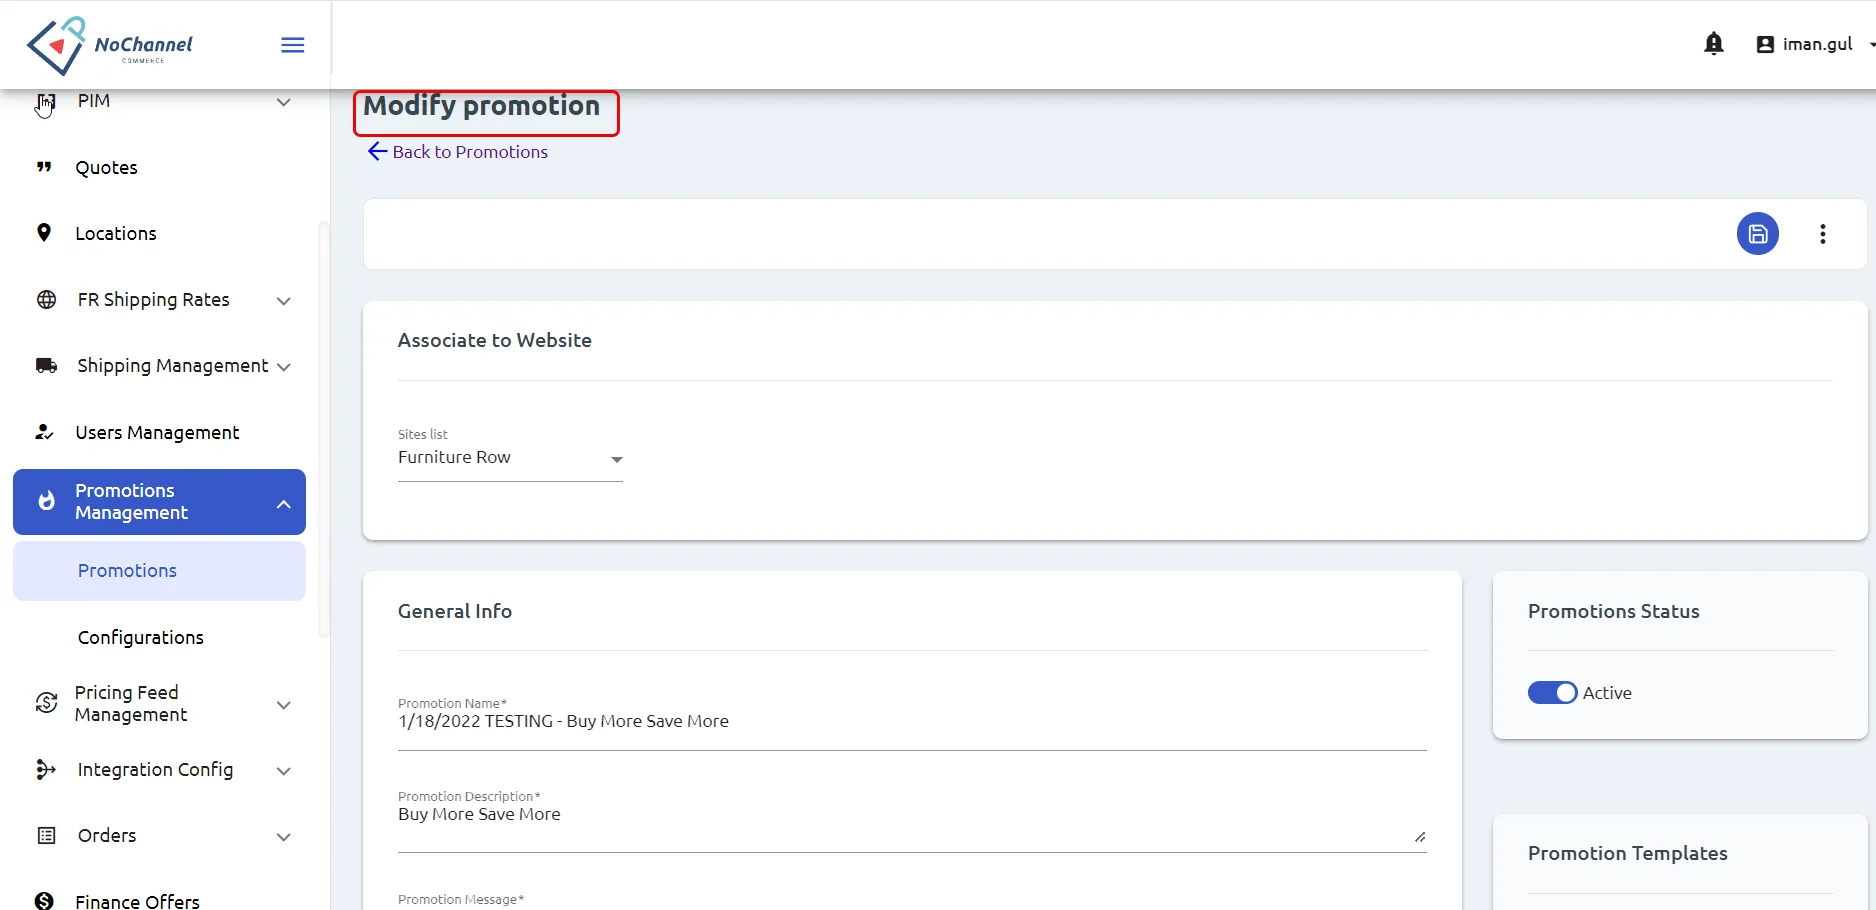Click the Shipping Management truck icon
The height and width of the screenshot is (910, 1876).
pyautogui.click(x=46, y=366)
